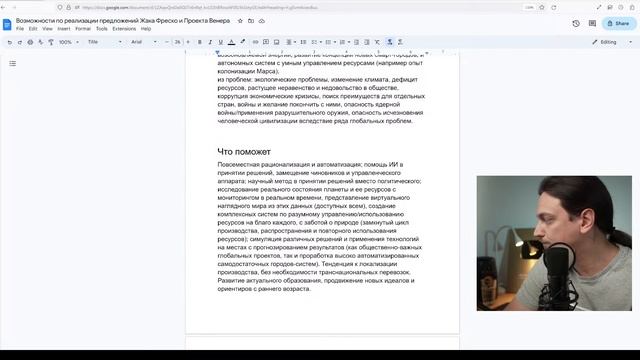Click the document title text field

pyautogui.click(x=123, y=20)
